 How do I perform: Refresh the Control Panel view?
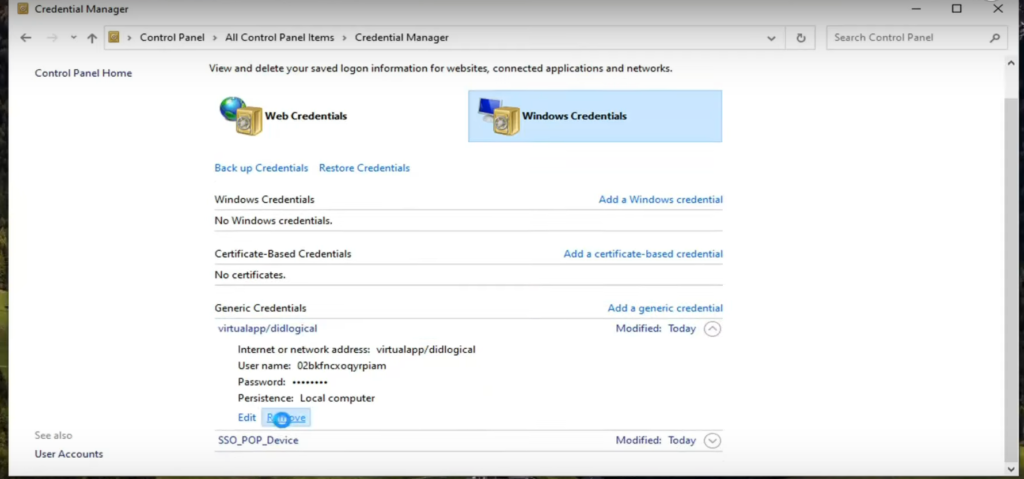tap(800, 38)
